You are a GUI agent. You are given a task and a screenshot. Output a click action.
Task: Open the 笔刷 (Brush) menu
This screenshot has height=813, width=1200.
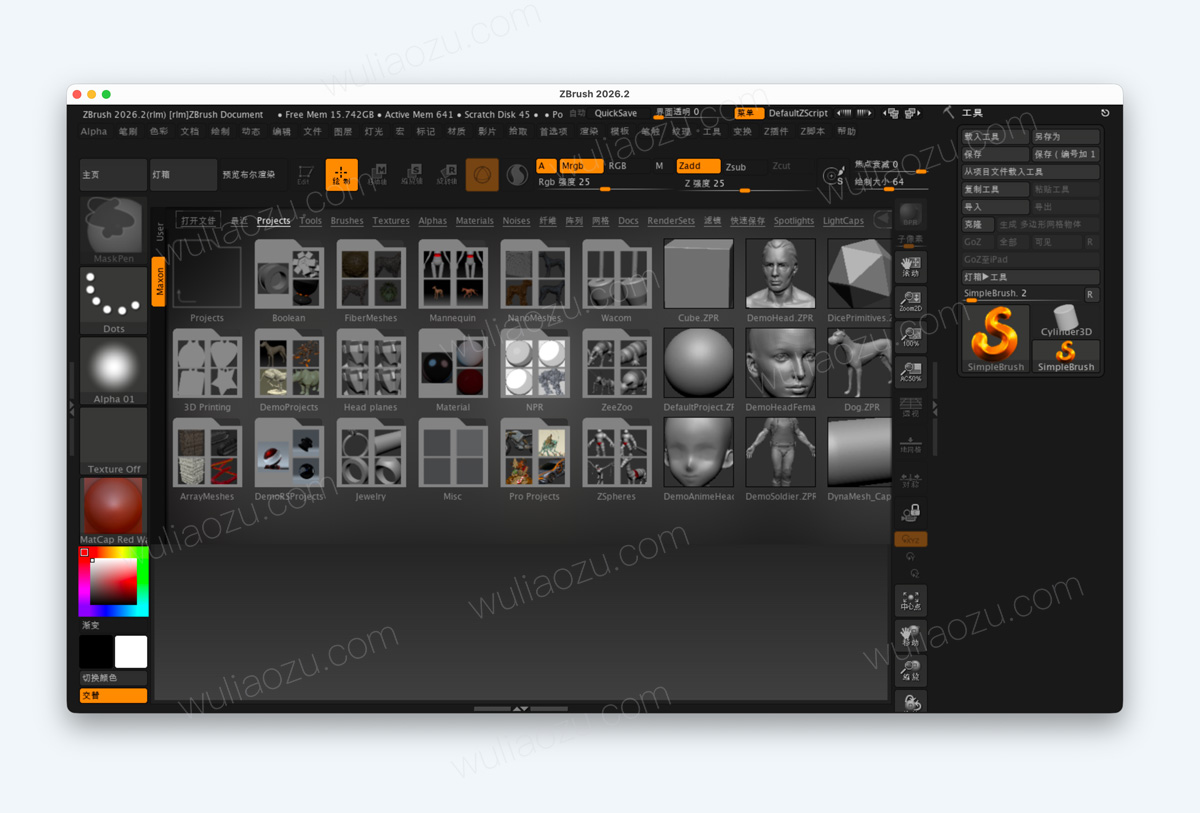tap(128, 131)
